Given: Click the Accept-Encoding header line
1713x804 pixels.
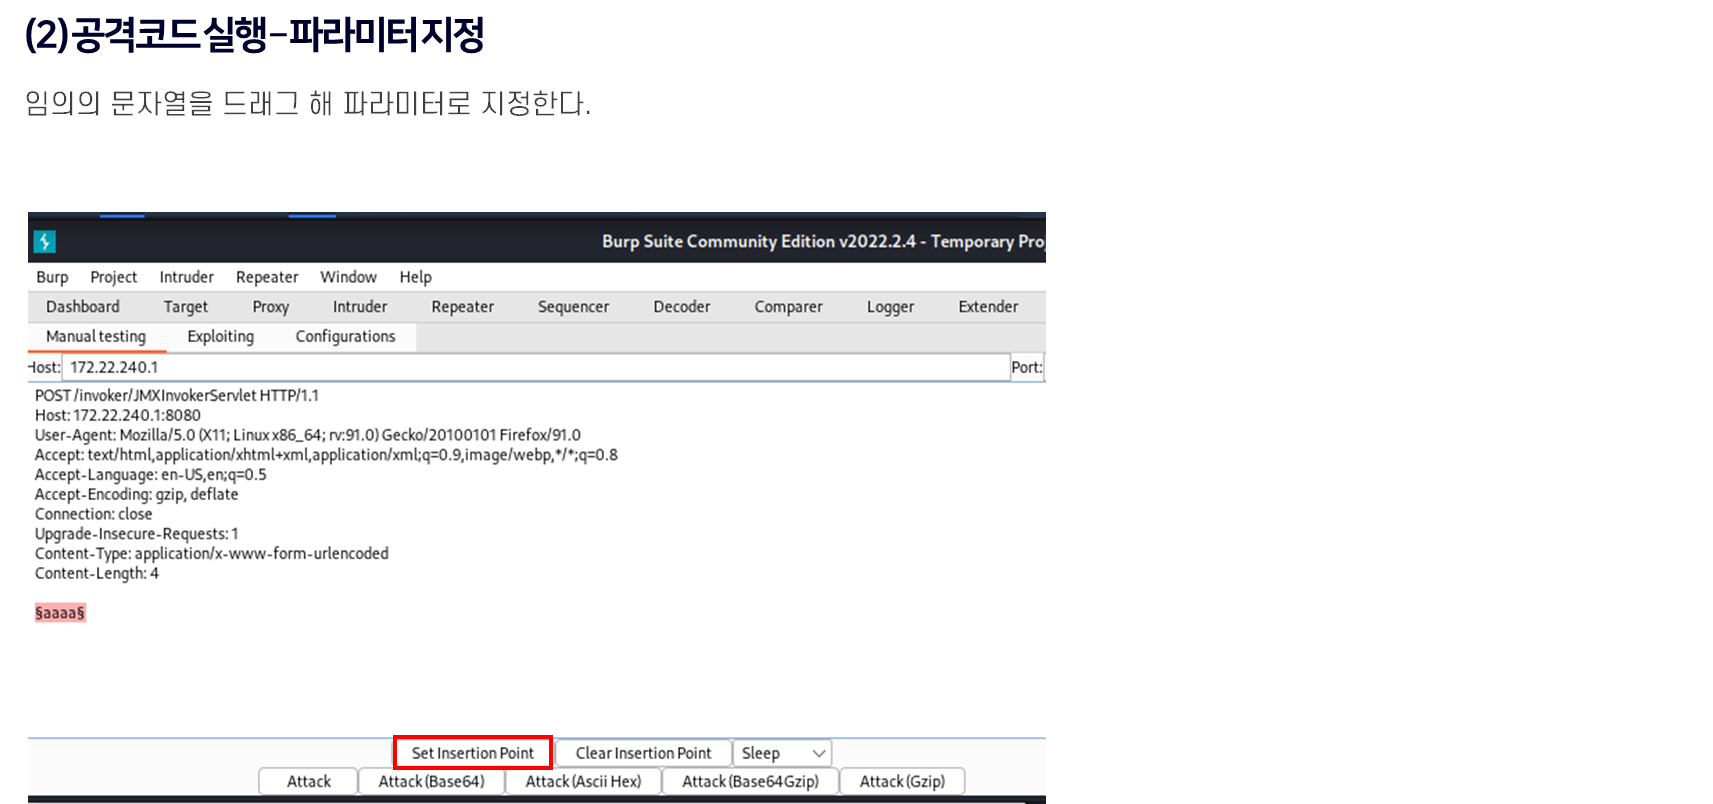Looking at the screenshot, I should click(137, 494).
